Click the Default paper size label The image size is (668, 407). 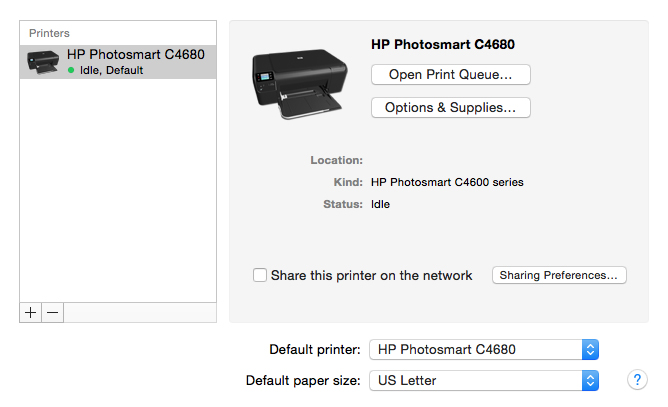(303, 380)
